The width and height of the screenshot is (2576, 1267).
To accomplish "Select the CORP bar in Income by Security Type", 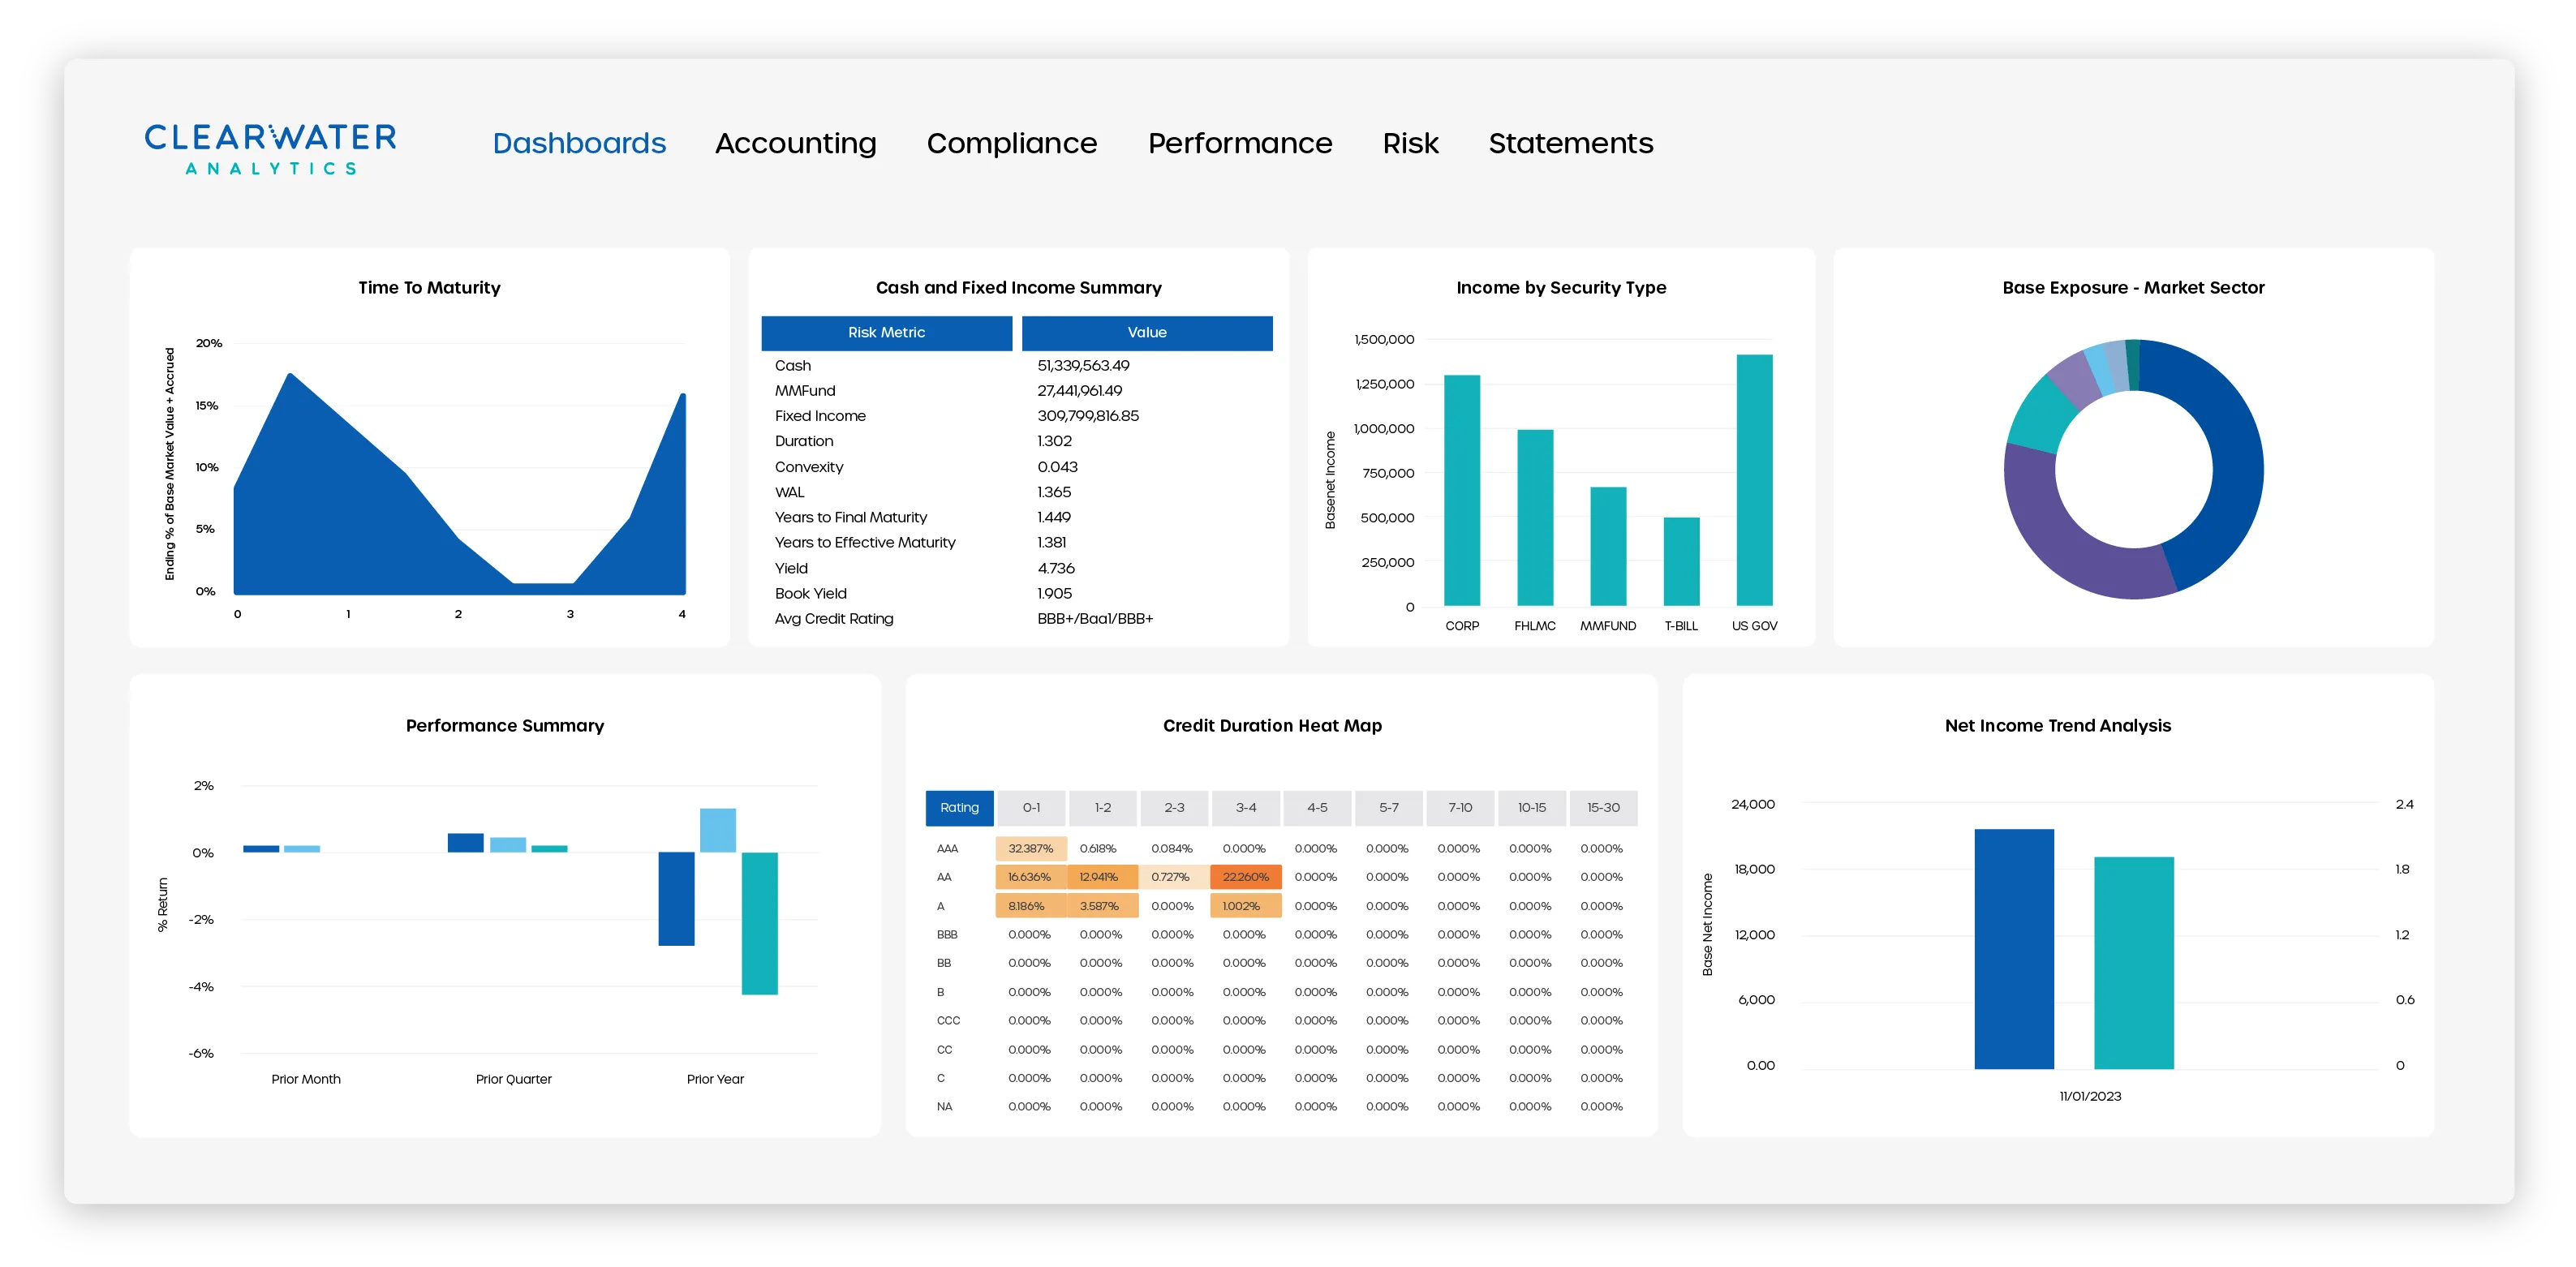I will click(1461, 490).
